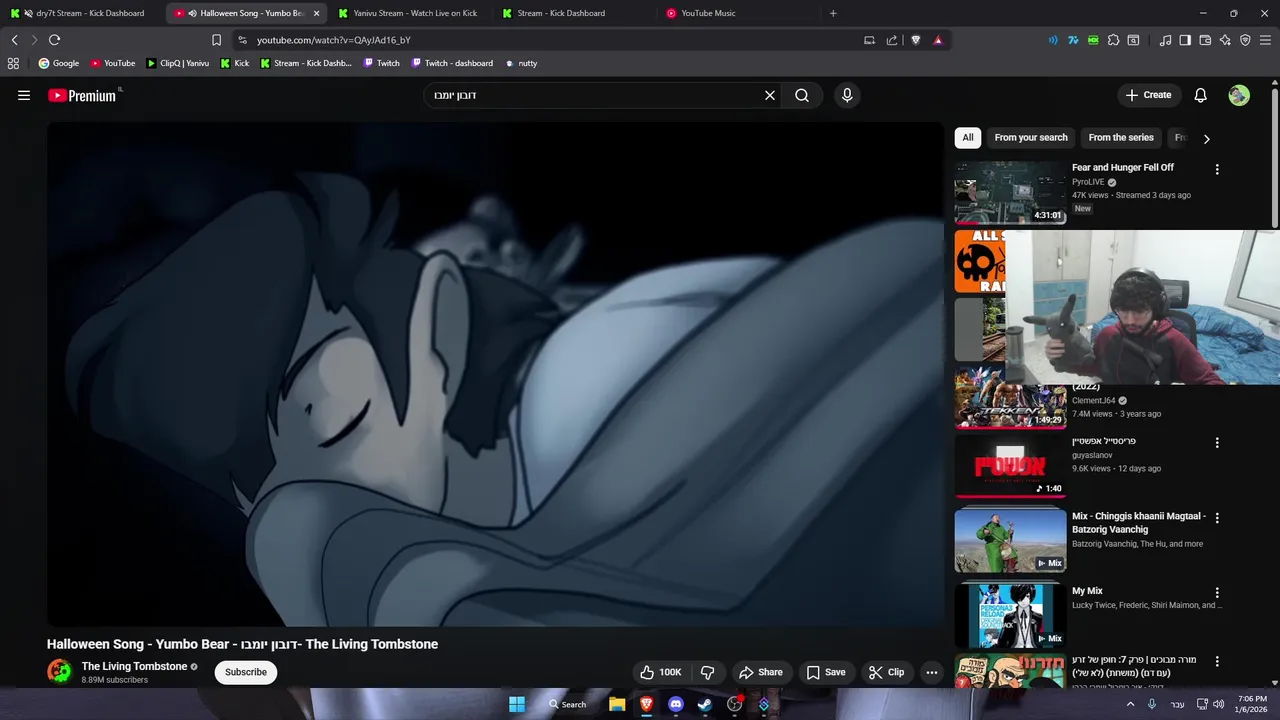Clip the video with scissors button
Viewport: 1280px width, 720px height.
886,672
